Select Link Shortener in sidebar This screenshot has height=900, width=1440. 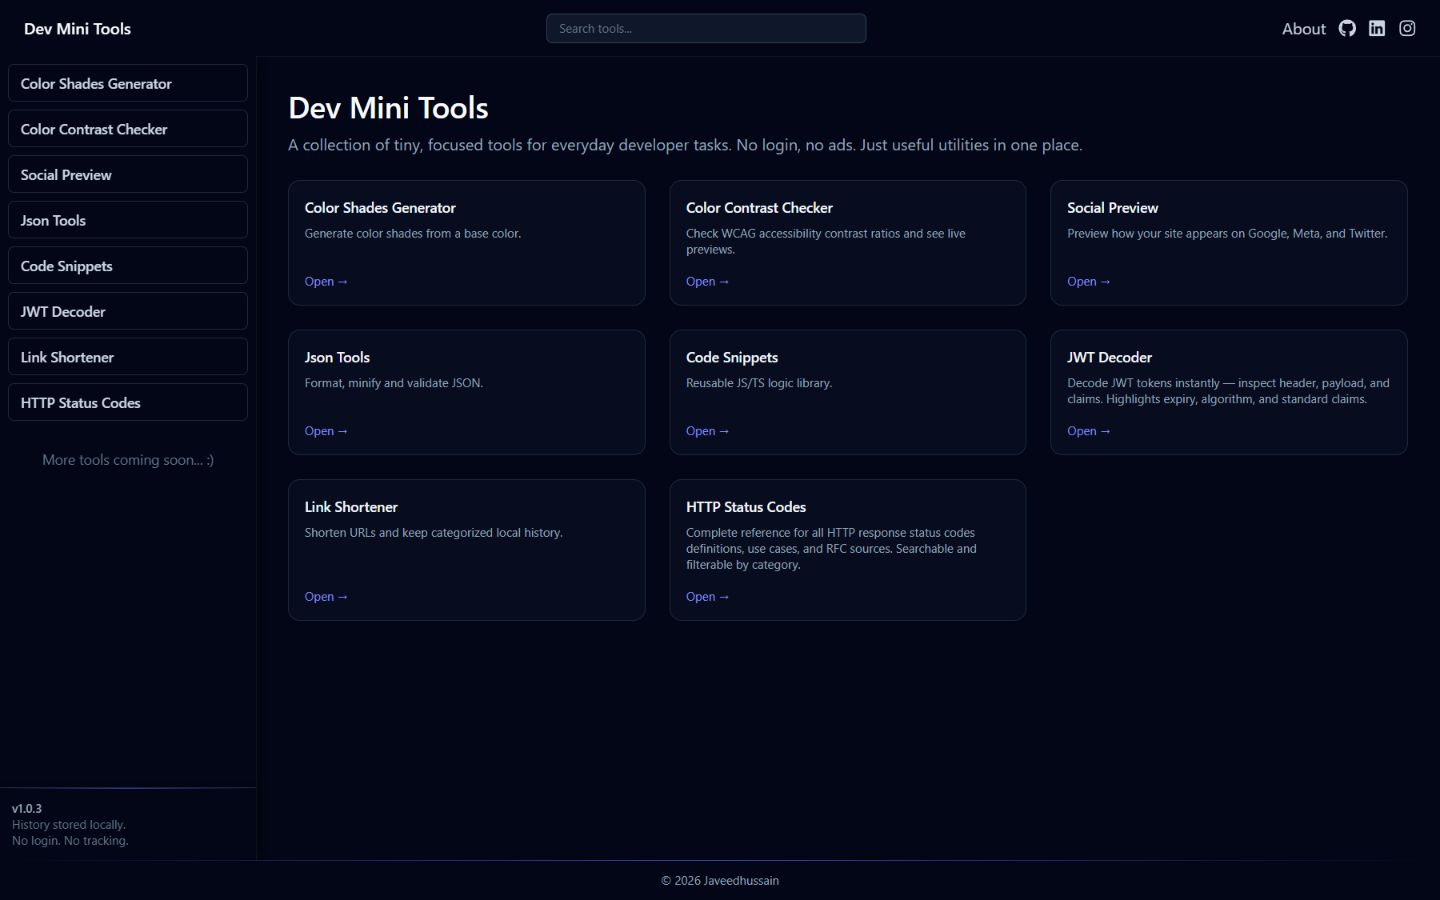pos(128,356)
